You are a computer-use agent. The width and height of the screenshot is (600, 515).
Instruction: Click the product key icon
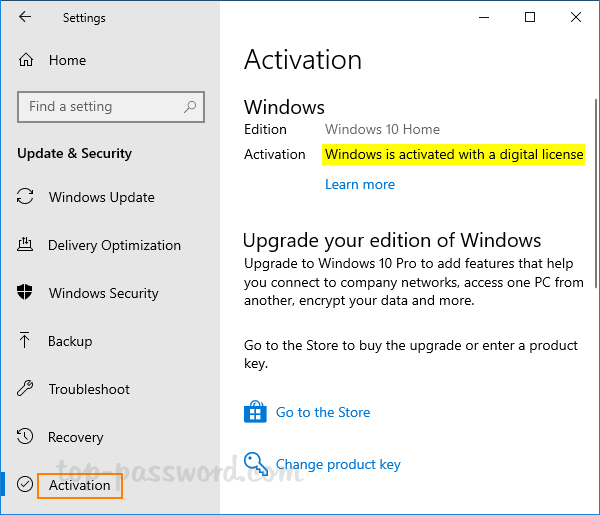coord(255,464)
